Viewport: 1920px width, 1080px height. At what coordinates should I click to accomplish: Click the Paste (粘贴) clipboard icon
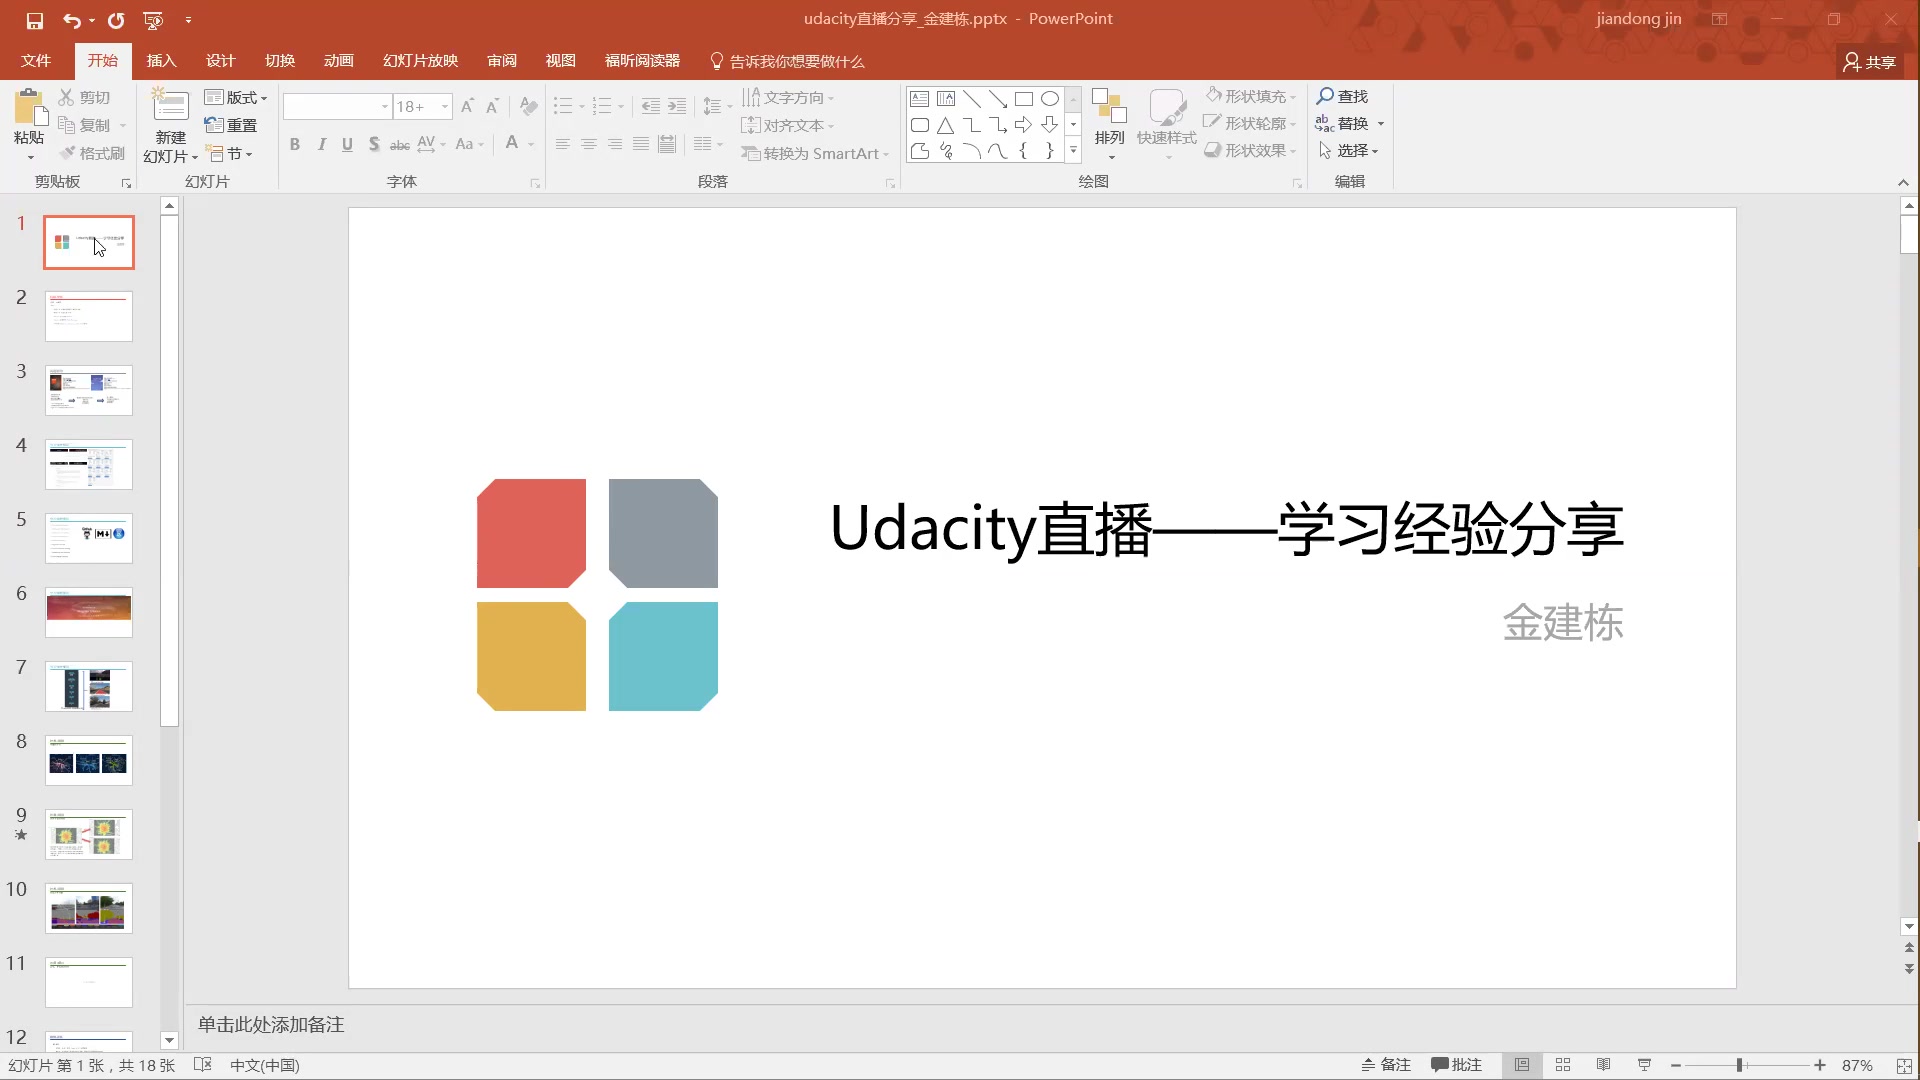pyautogui.click(x=29, y=107)
